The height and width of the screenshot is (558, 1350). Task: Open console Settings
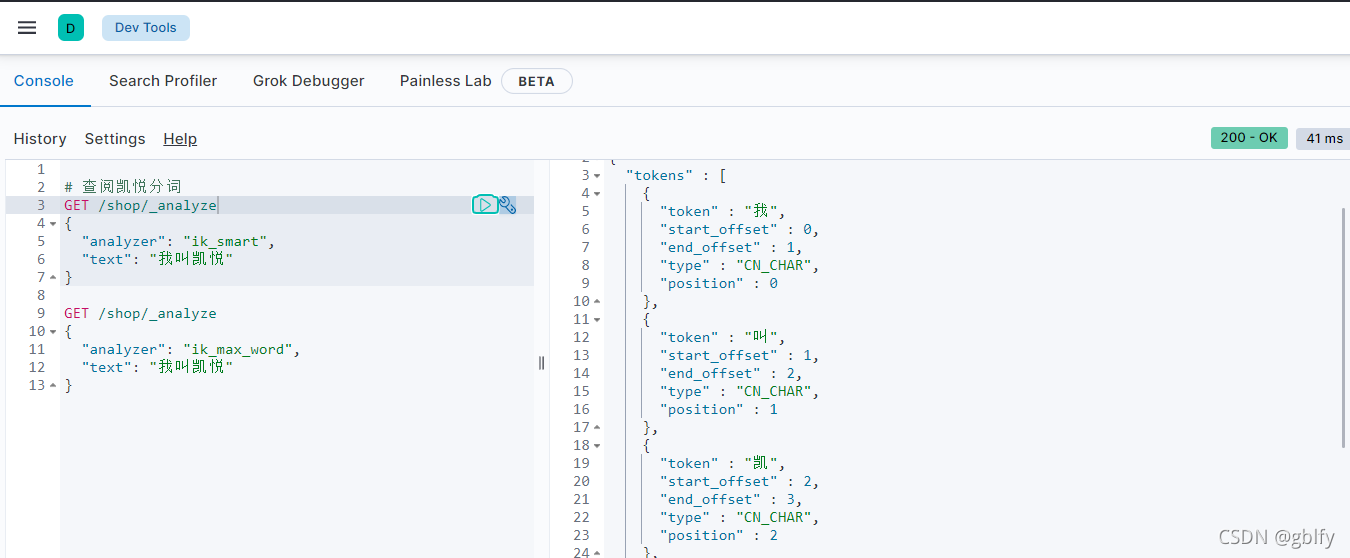coord(115,139)
